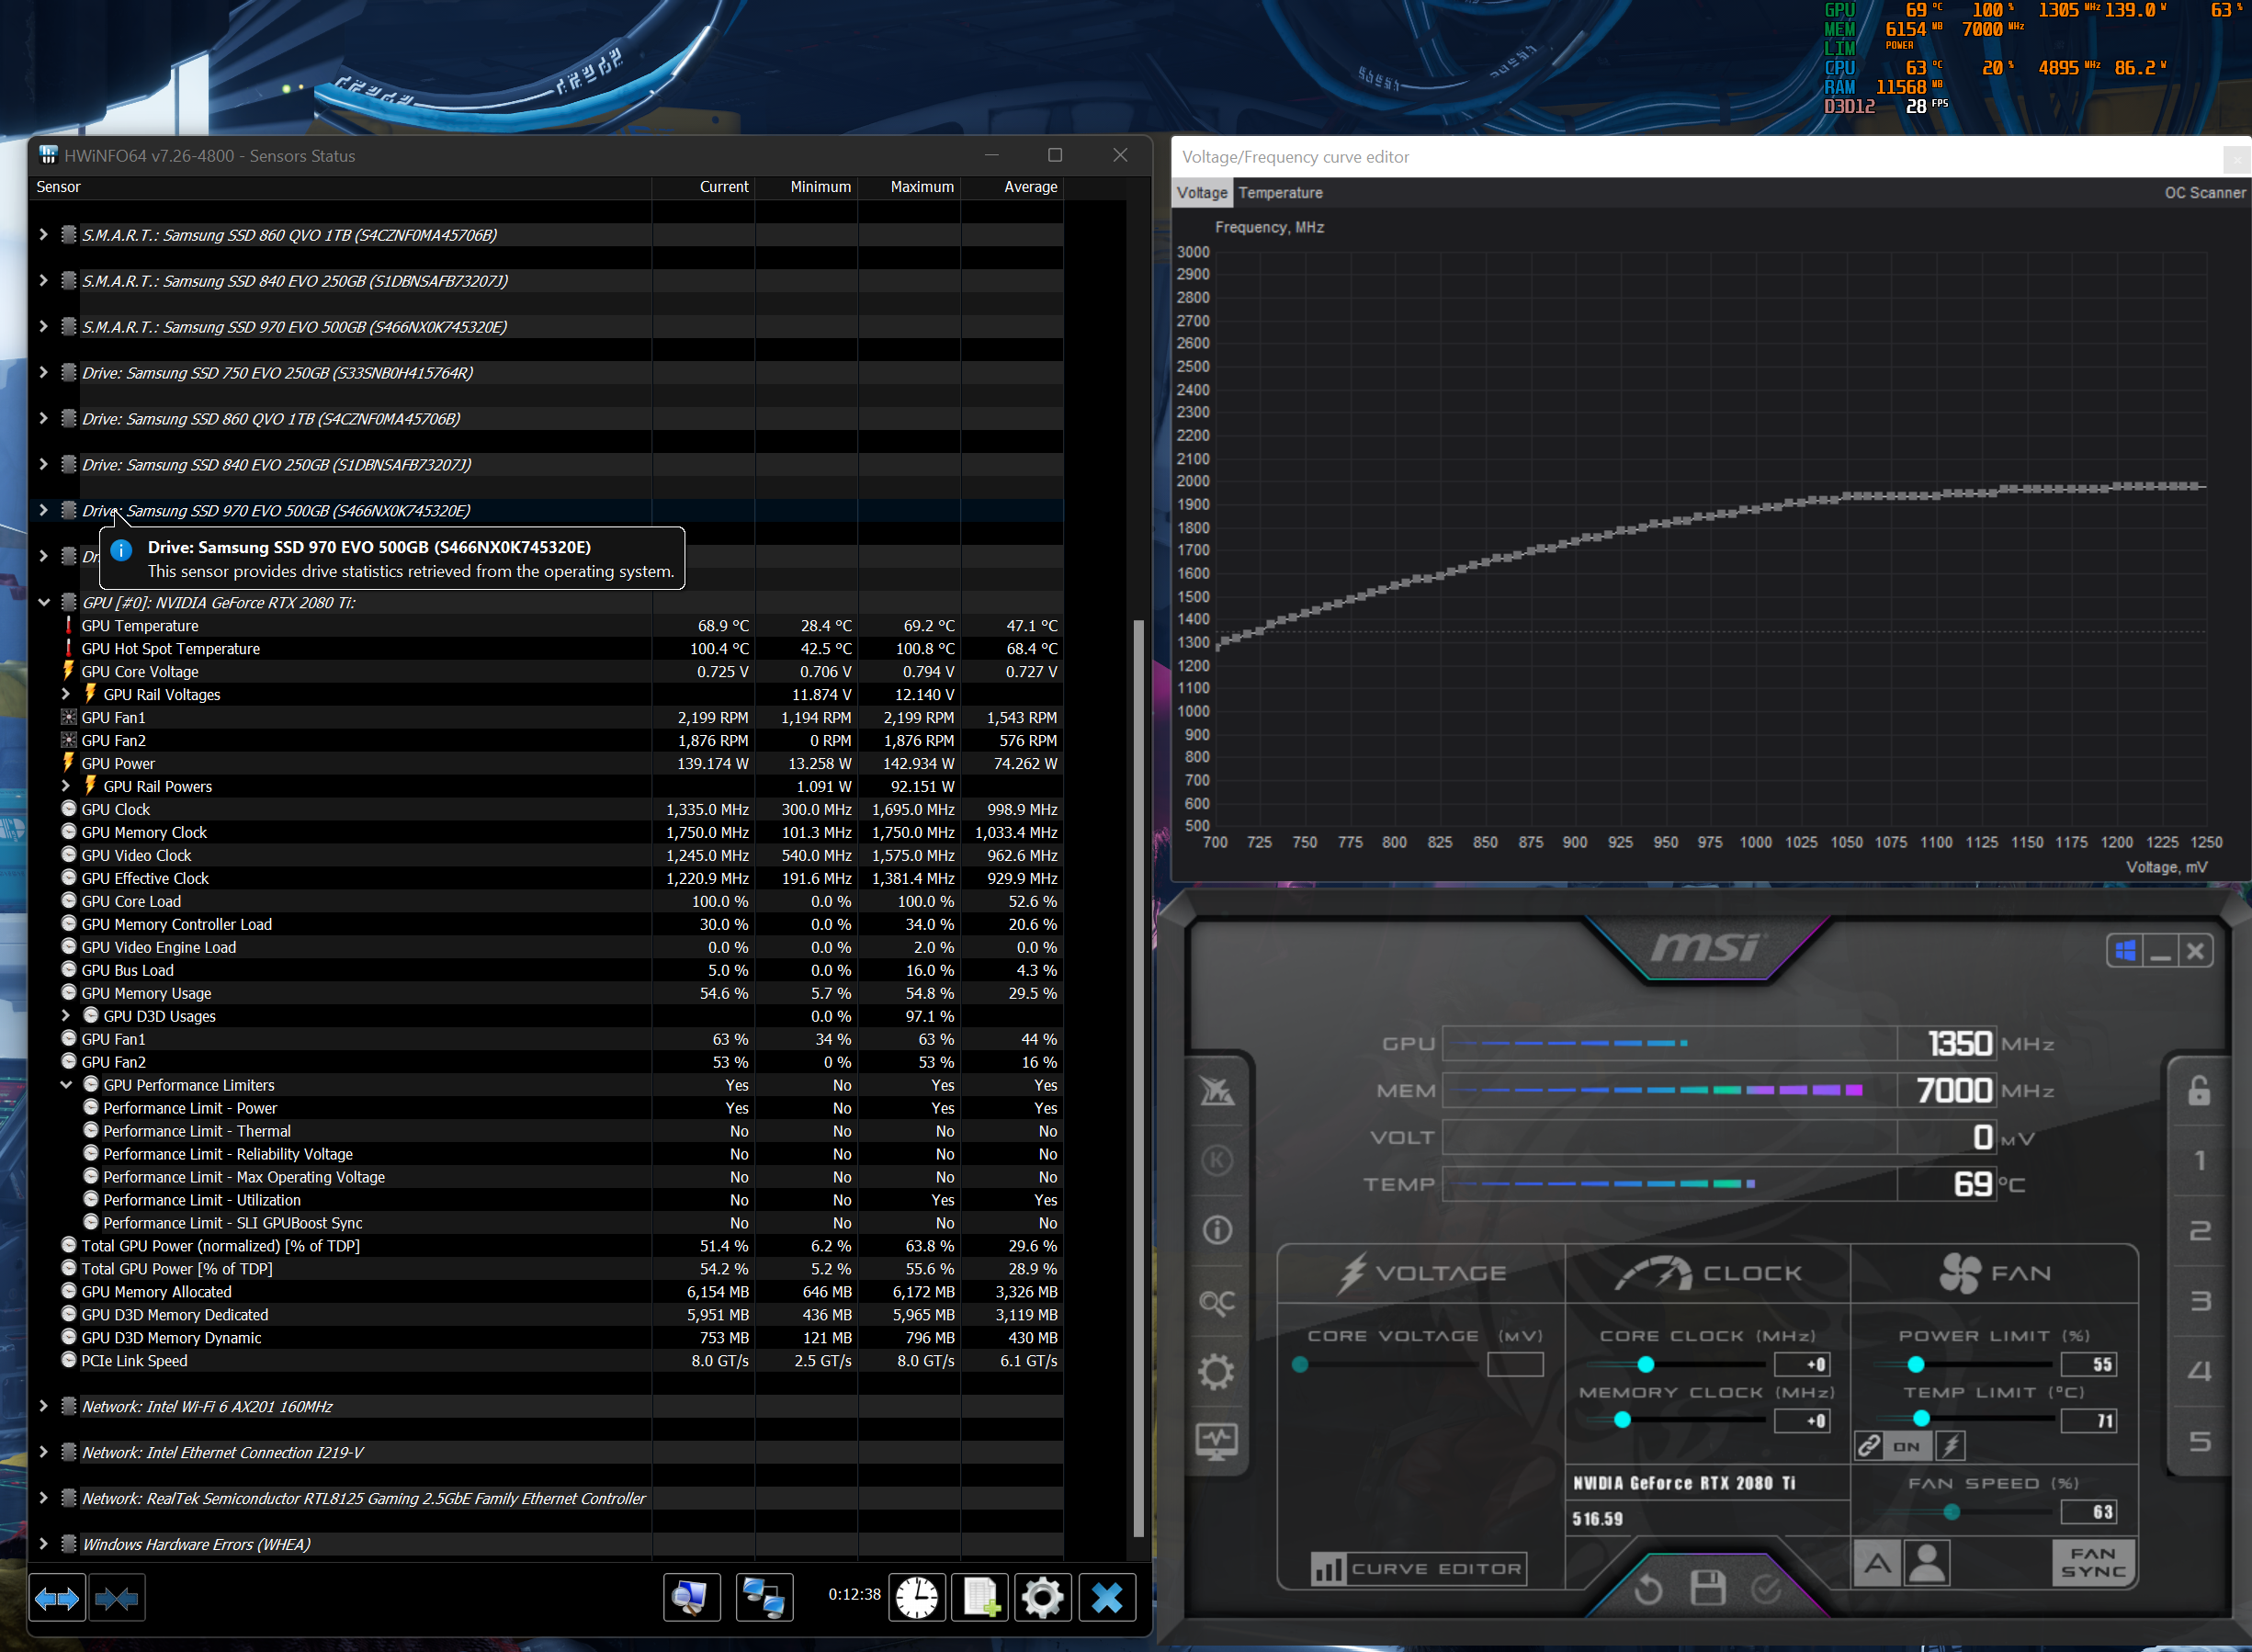Image resolution: width=2252 pixels, height=1652 pixels.
Task: Click the HWiNFO reset clock icon
Action: 916,1598
